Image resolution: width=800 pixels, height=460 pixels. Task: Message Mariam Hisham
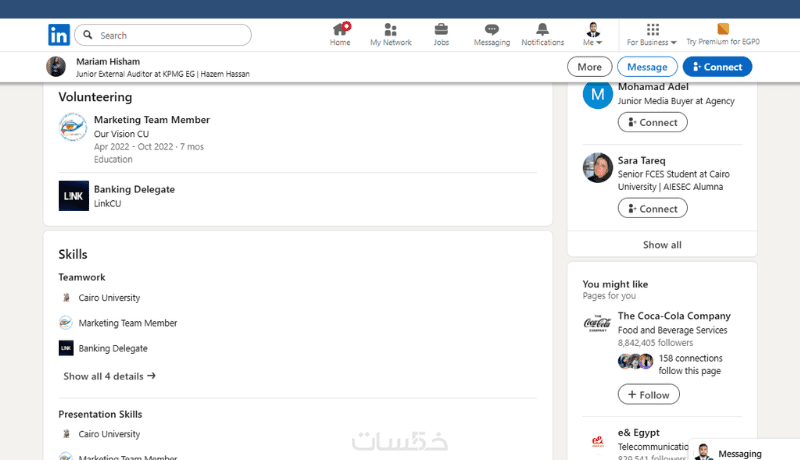click(x=647, y=67)
